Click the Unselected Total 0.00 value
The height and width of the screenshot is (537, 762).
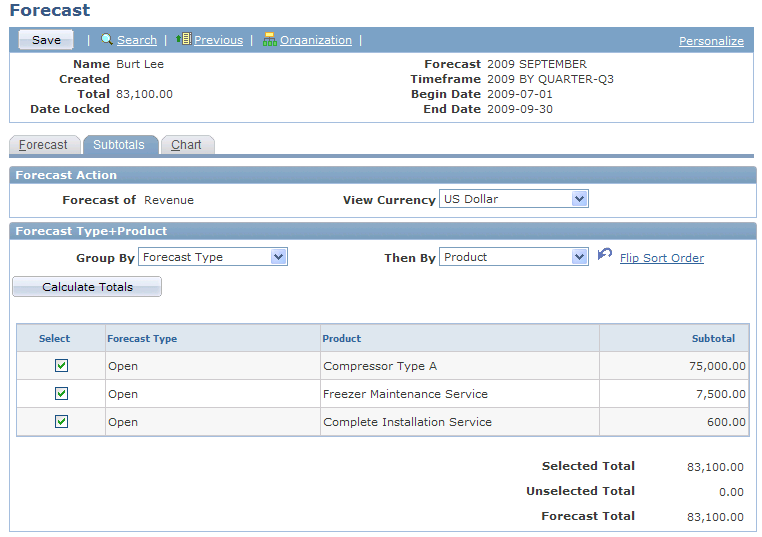(731, 492)
